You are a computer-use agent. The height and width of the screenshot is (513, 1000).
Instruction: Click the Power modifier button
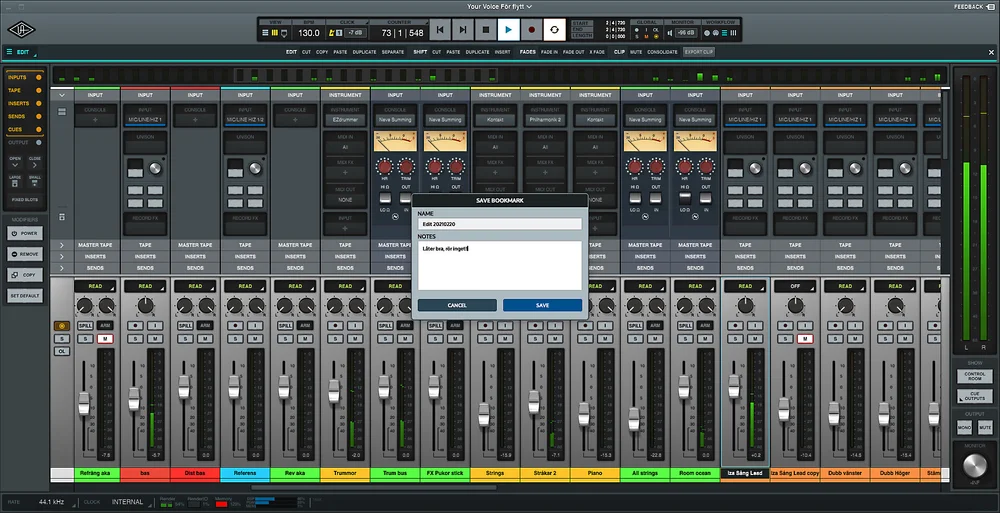(25, 234)
